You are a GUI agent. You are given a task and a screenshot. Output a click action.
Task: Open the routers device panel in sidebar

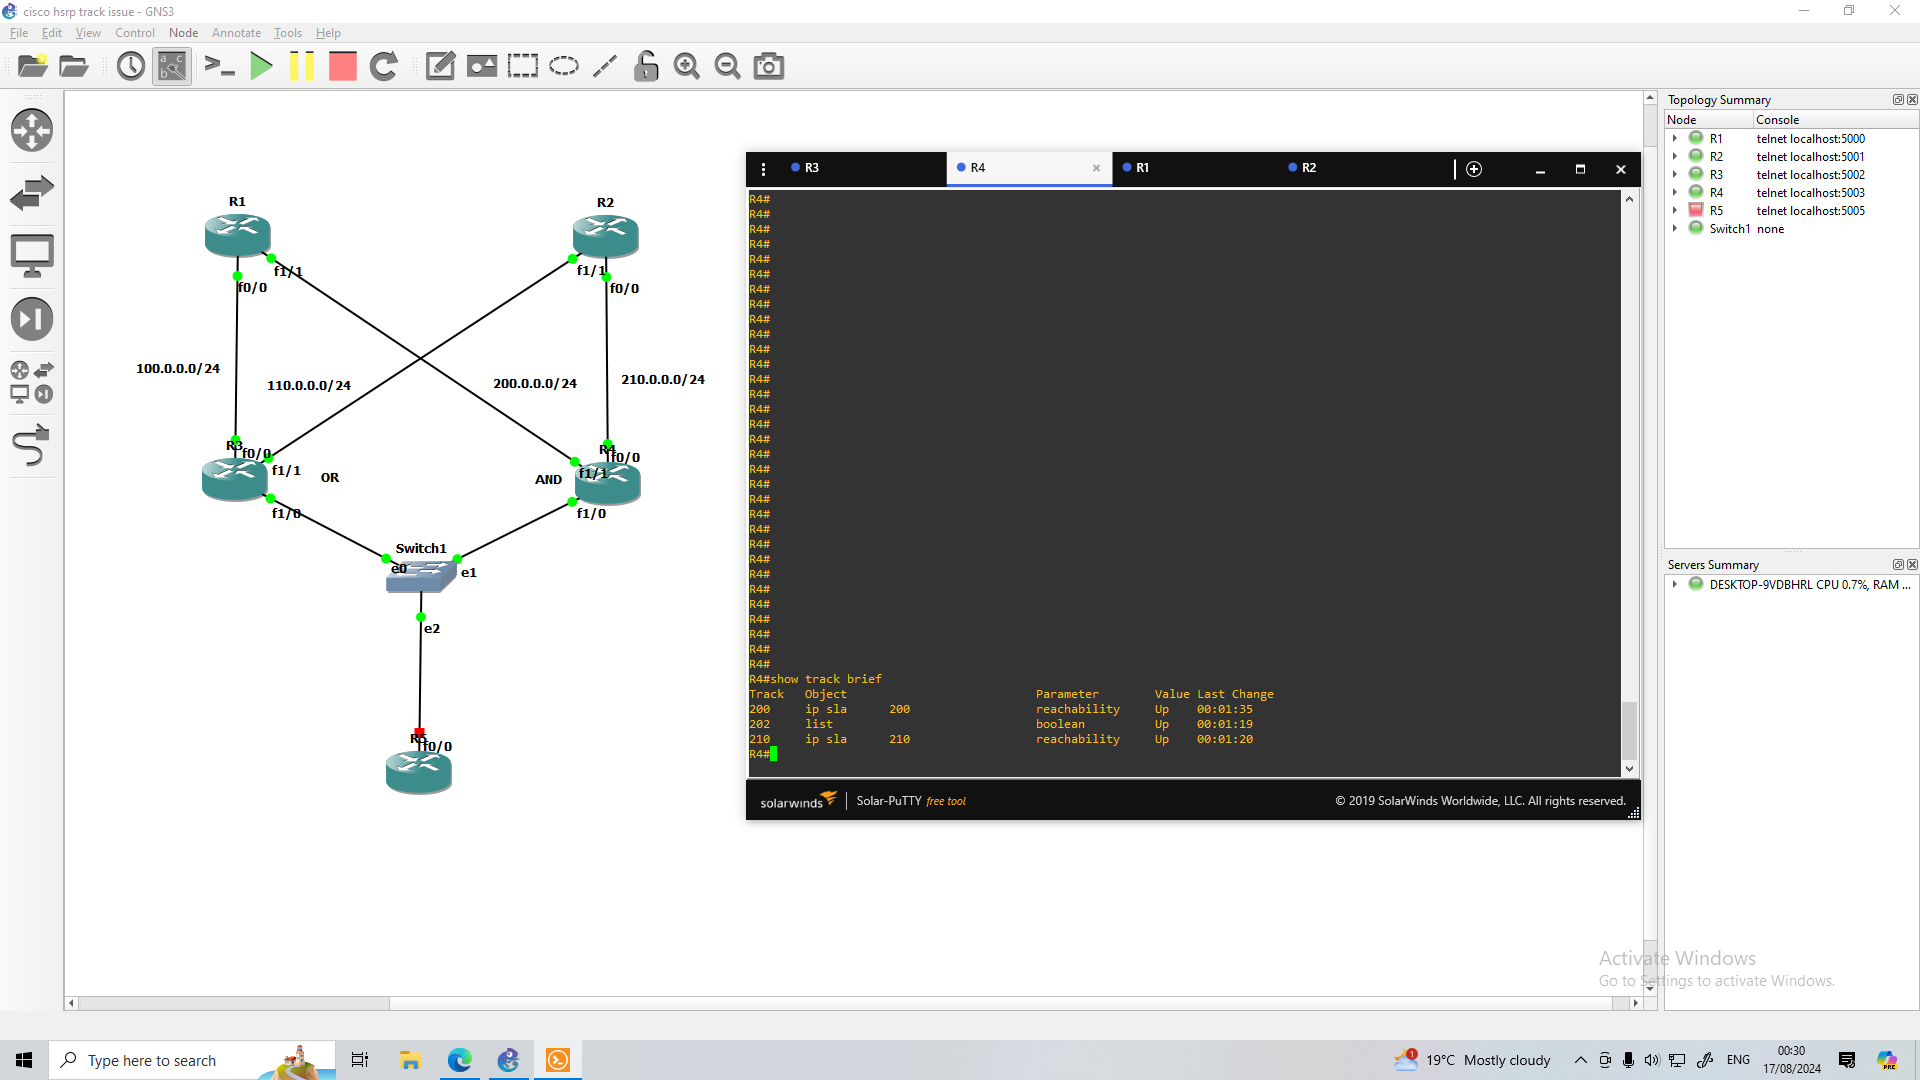32,130
